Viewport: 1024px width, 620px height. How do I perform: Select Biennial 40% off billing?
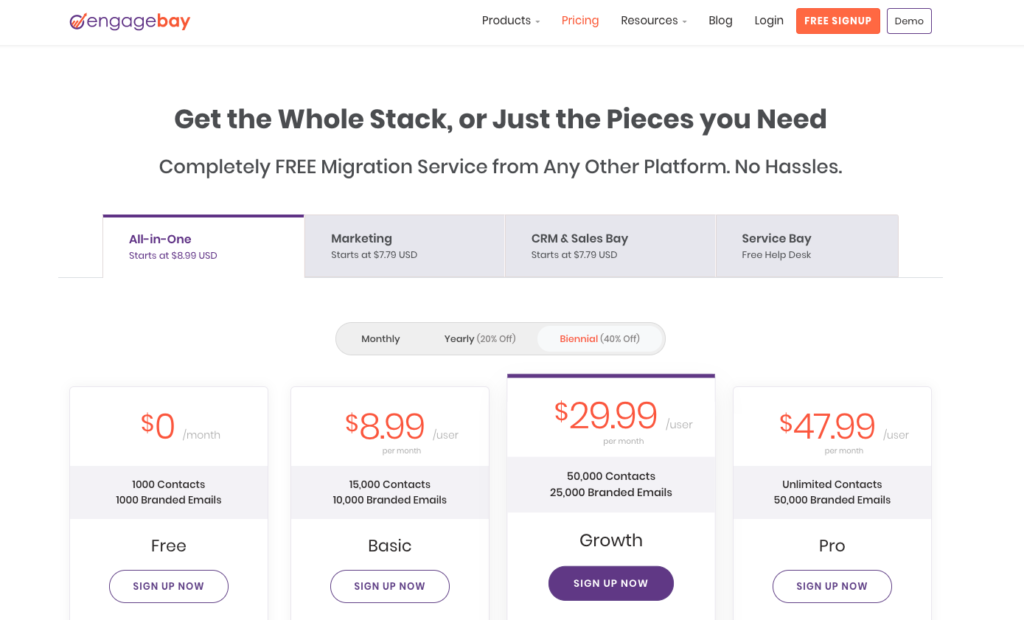(600, 338)
